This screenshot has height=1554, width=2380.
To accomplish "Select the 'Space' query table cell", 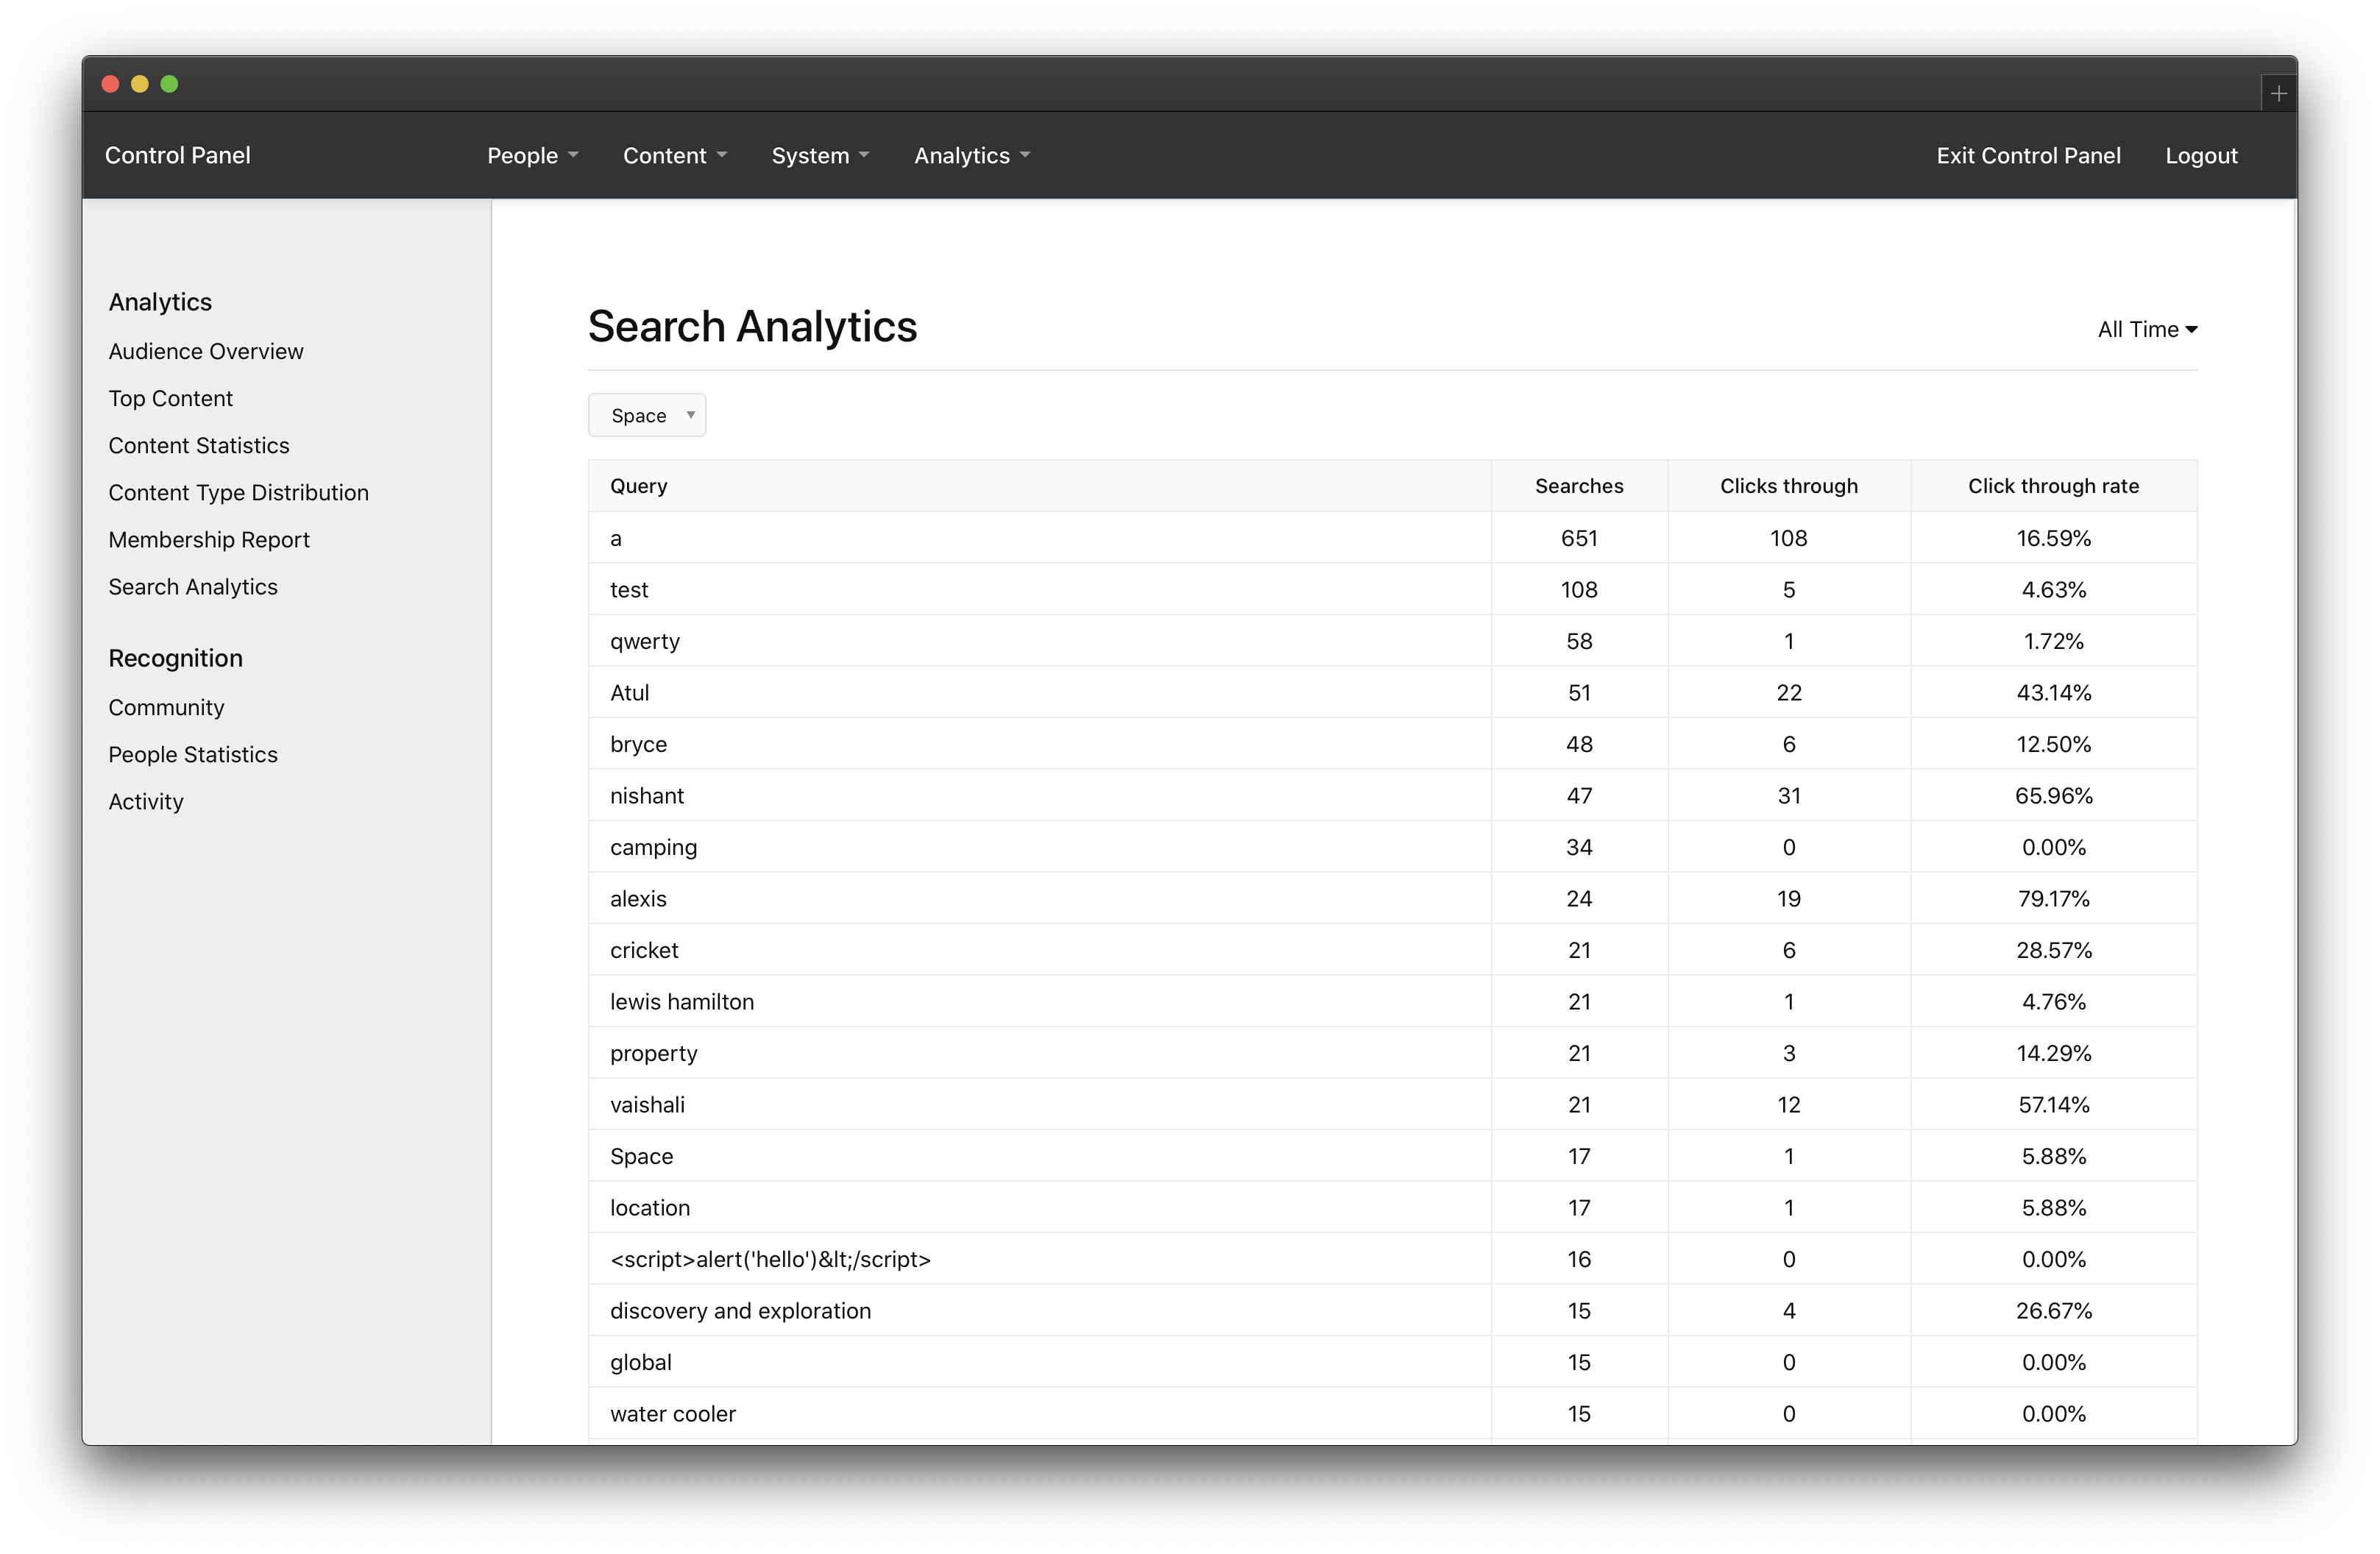I will click(1040, 1156).
